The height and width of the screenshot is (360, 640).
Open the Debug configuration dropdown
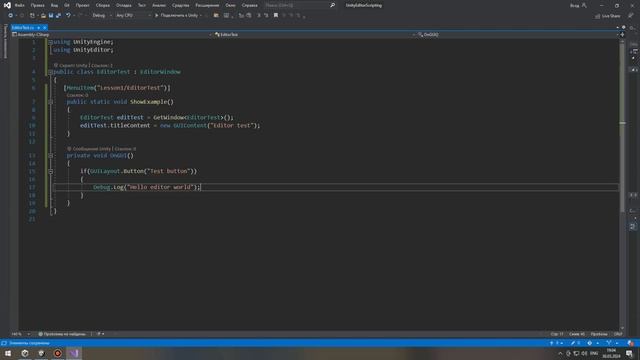pos(102,16)
